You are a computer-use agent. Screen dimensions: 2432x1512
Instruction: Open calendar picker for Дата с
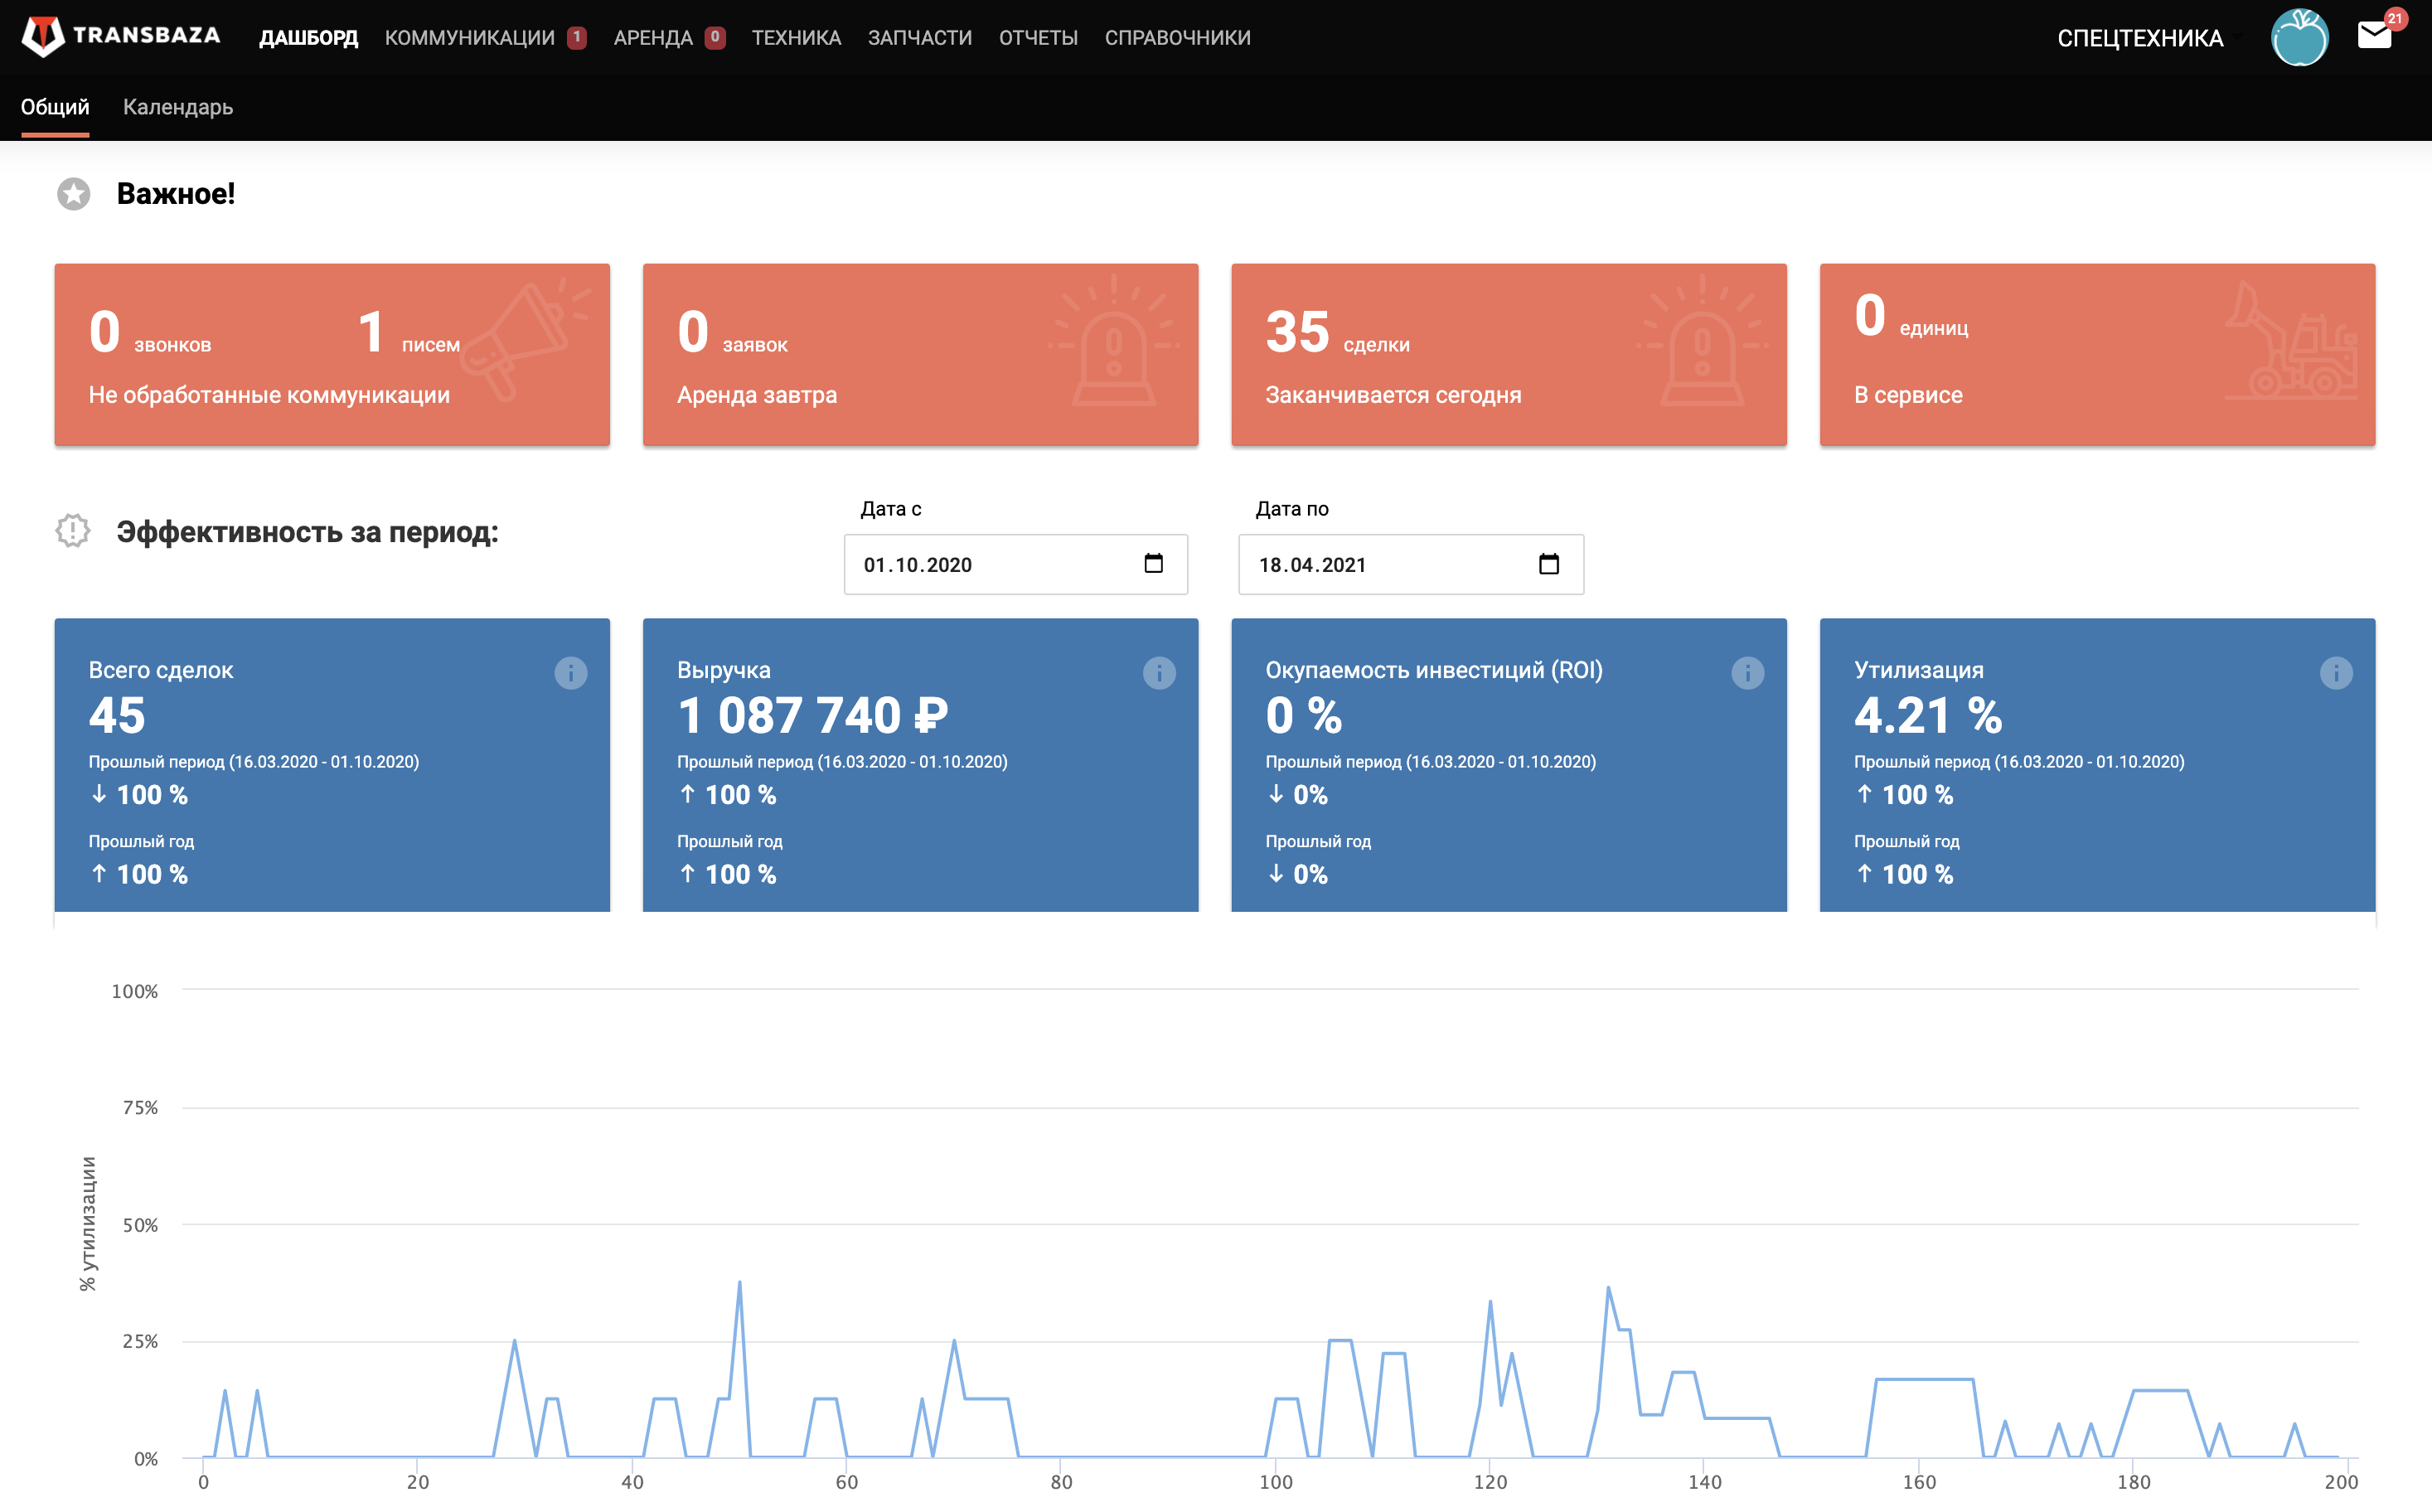1153,564
